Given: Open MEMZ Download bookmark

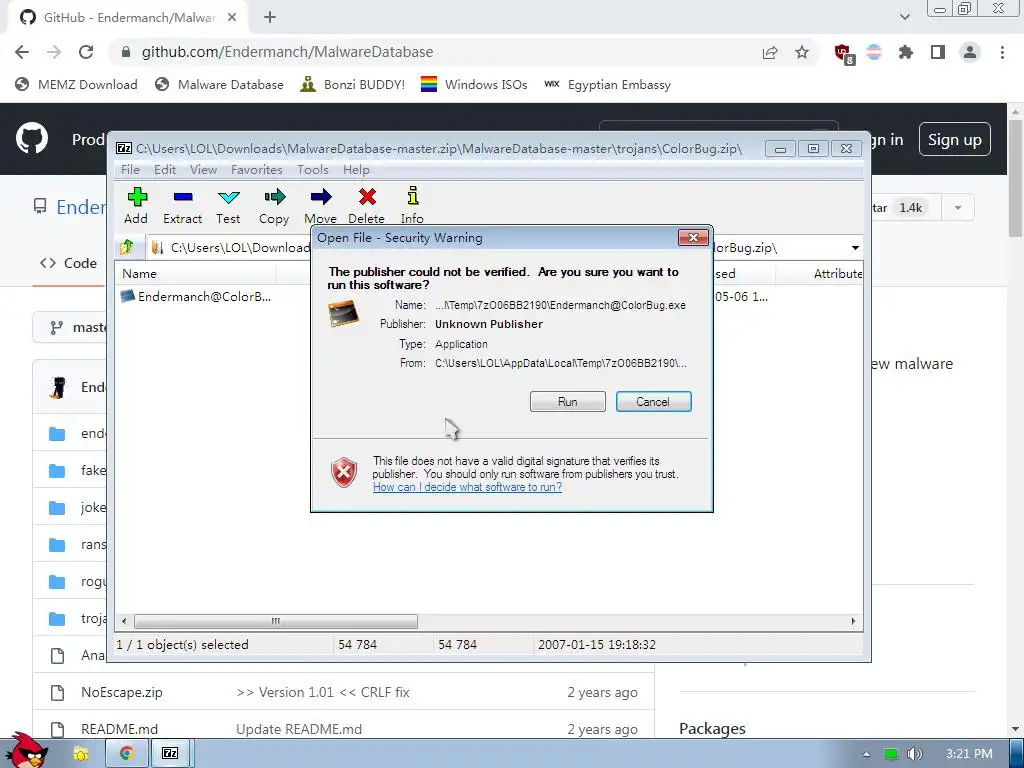Looking at the screenshot, I should pos(77,84).
